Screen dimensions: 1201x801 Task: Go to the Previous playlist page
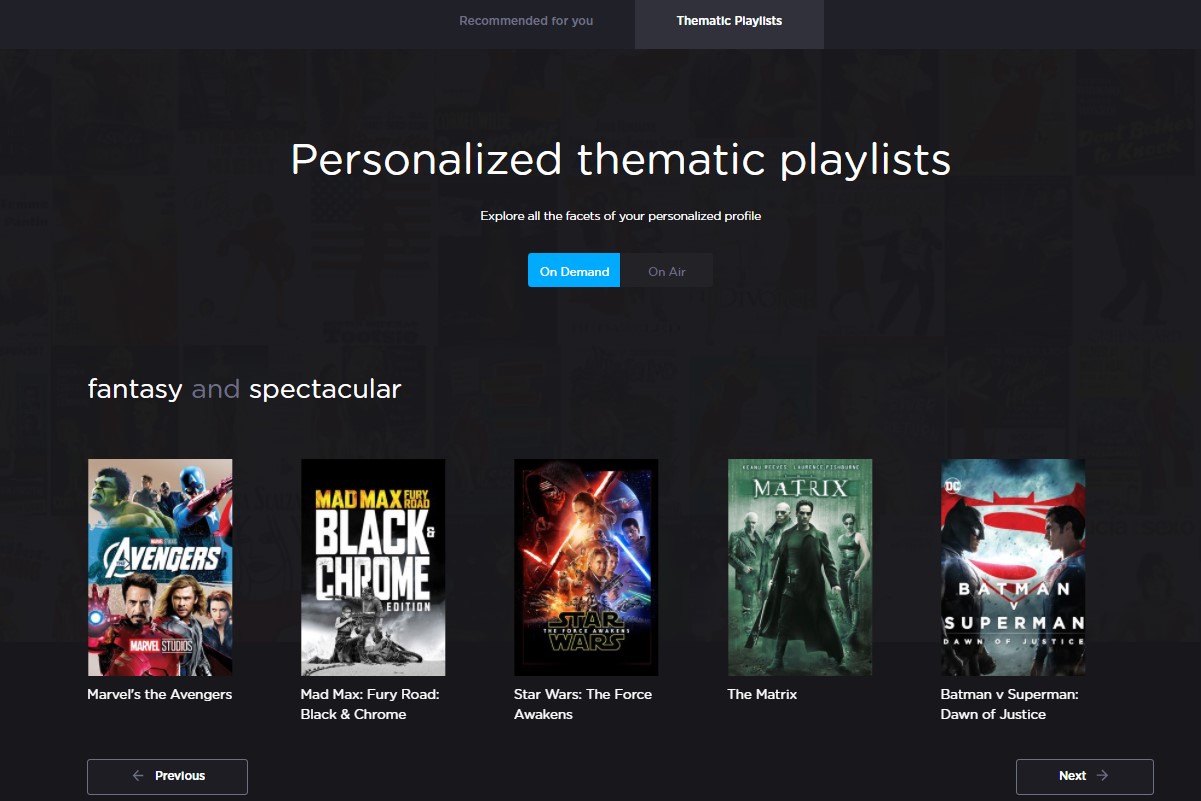pyautogui.click(x=167, y=776)
